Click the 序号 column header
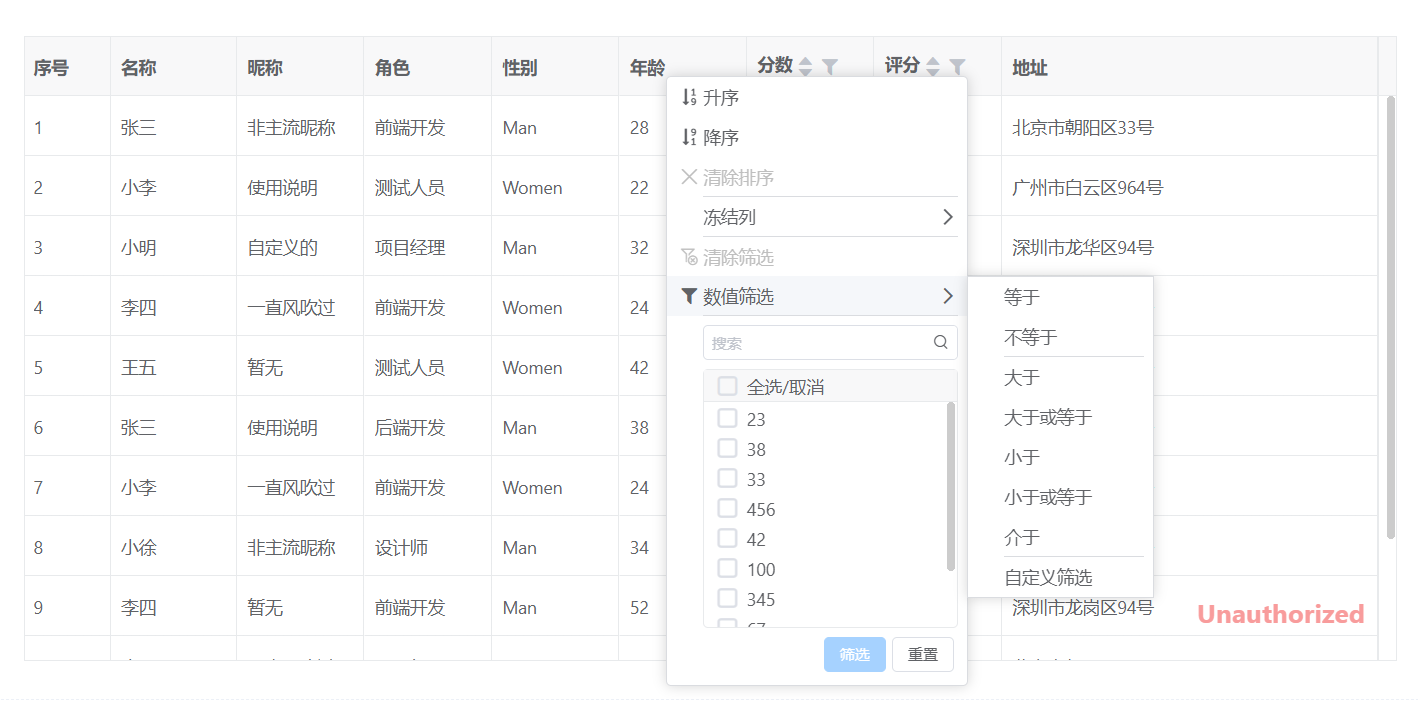This screenshot has height=702, width=1418. [x=67, y=67]
